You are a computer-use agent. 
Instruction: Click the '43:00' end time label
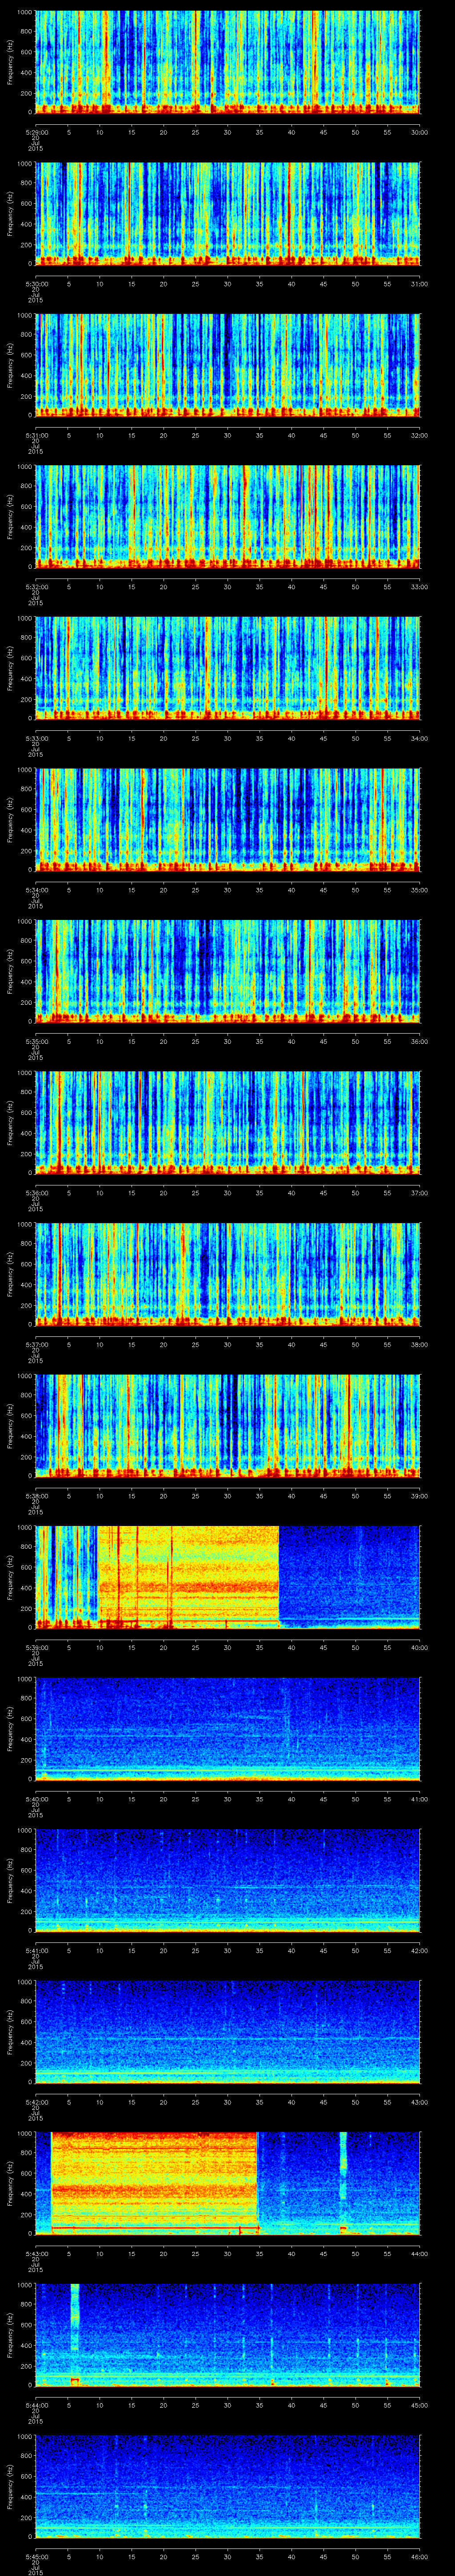click(x=420, y=2102)
